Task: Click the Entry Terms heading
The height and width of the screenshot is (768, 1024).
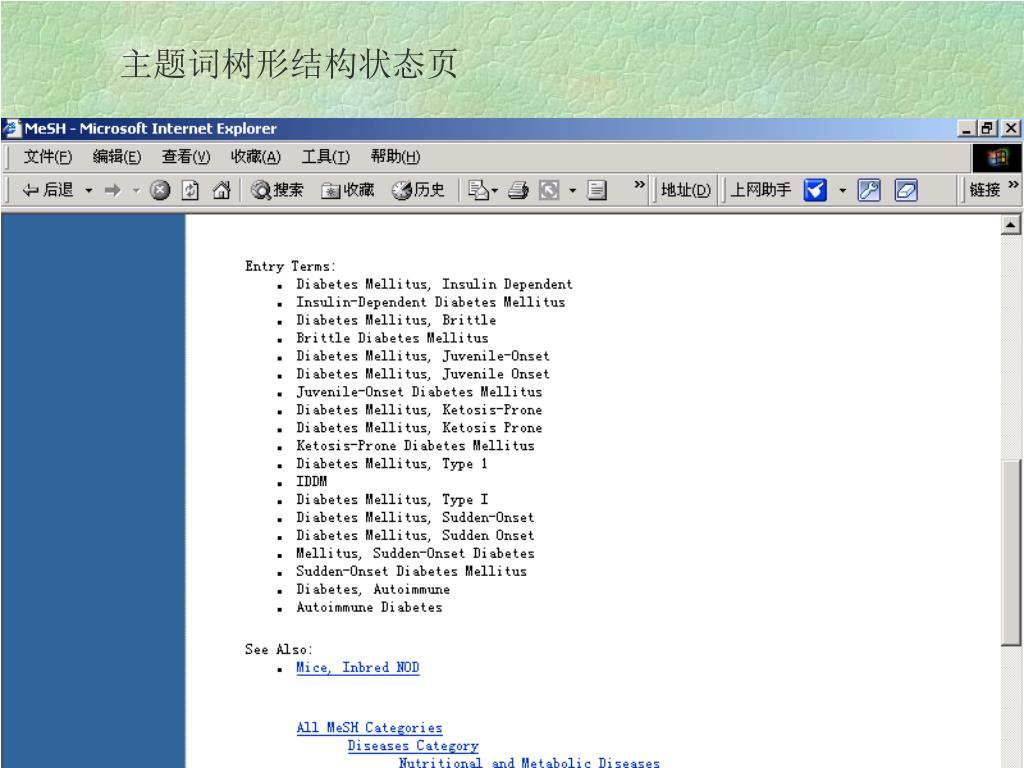Action: (290, 266)
